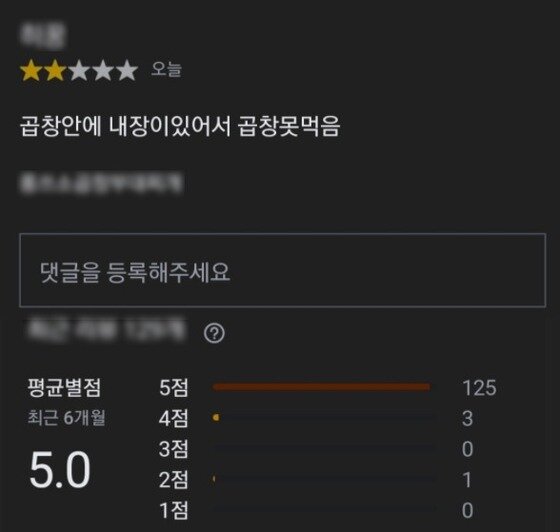Click the 125 count for 5점

[479, 387]
